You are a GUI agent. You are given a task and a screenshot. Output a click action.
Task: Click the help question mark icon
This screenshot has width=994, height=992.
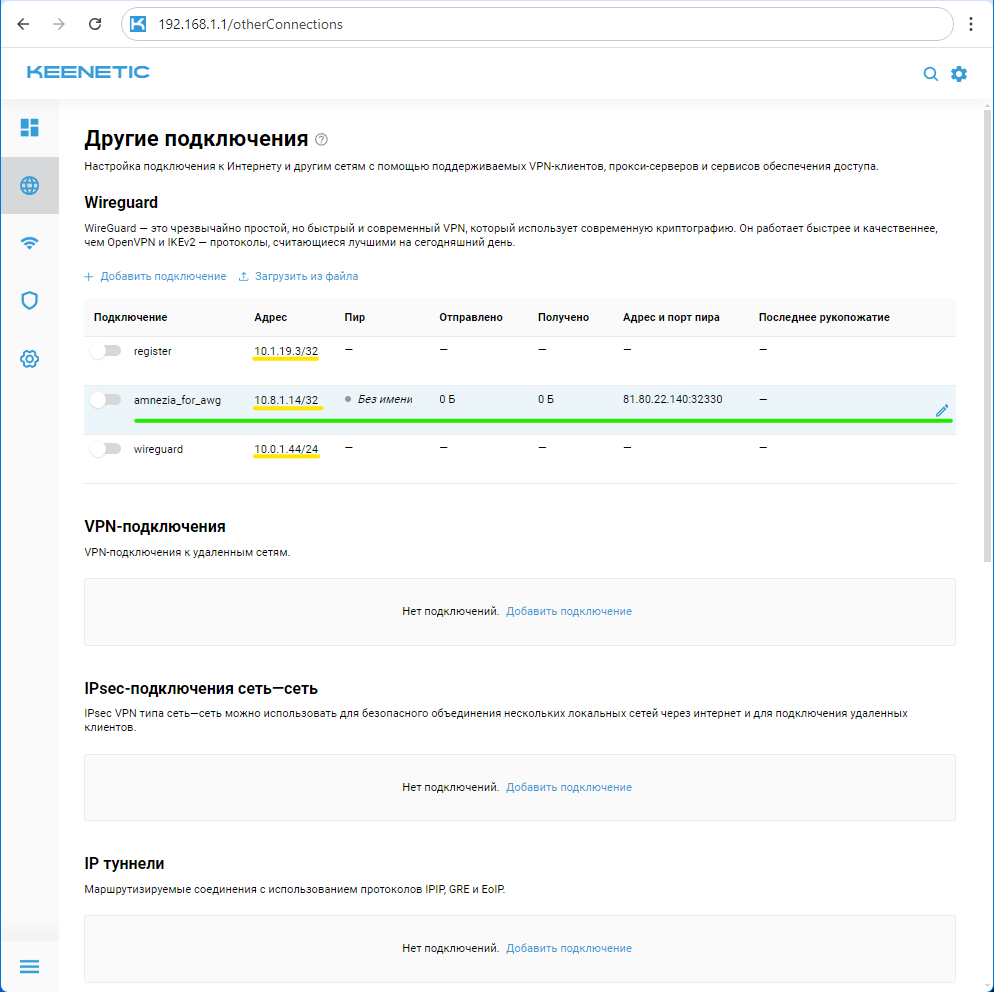321,139
